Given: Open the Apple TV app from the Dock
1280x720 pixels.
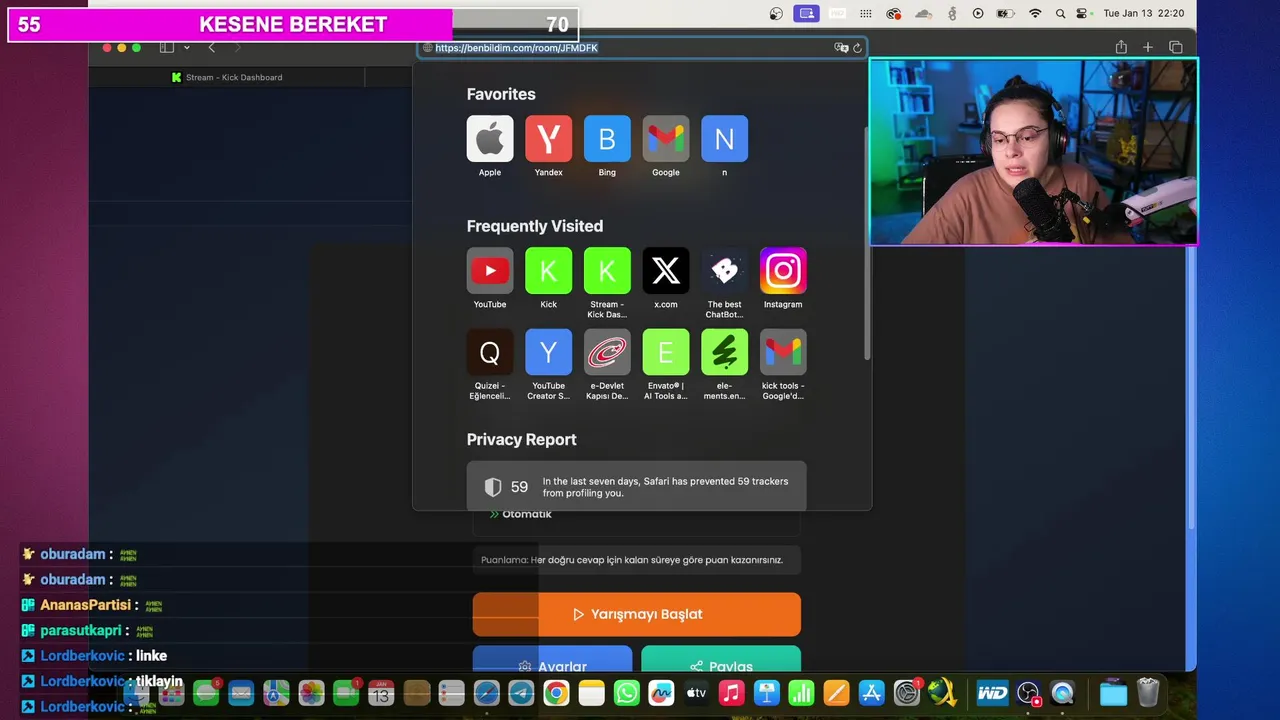Looking at the screenshot, I should pos(697,692).
